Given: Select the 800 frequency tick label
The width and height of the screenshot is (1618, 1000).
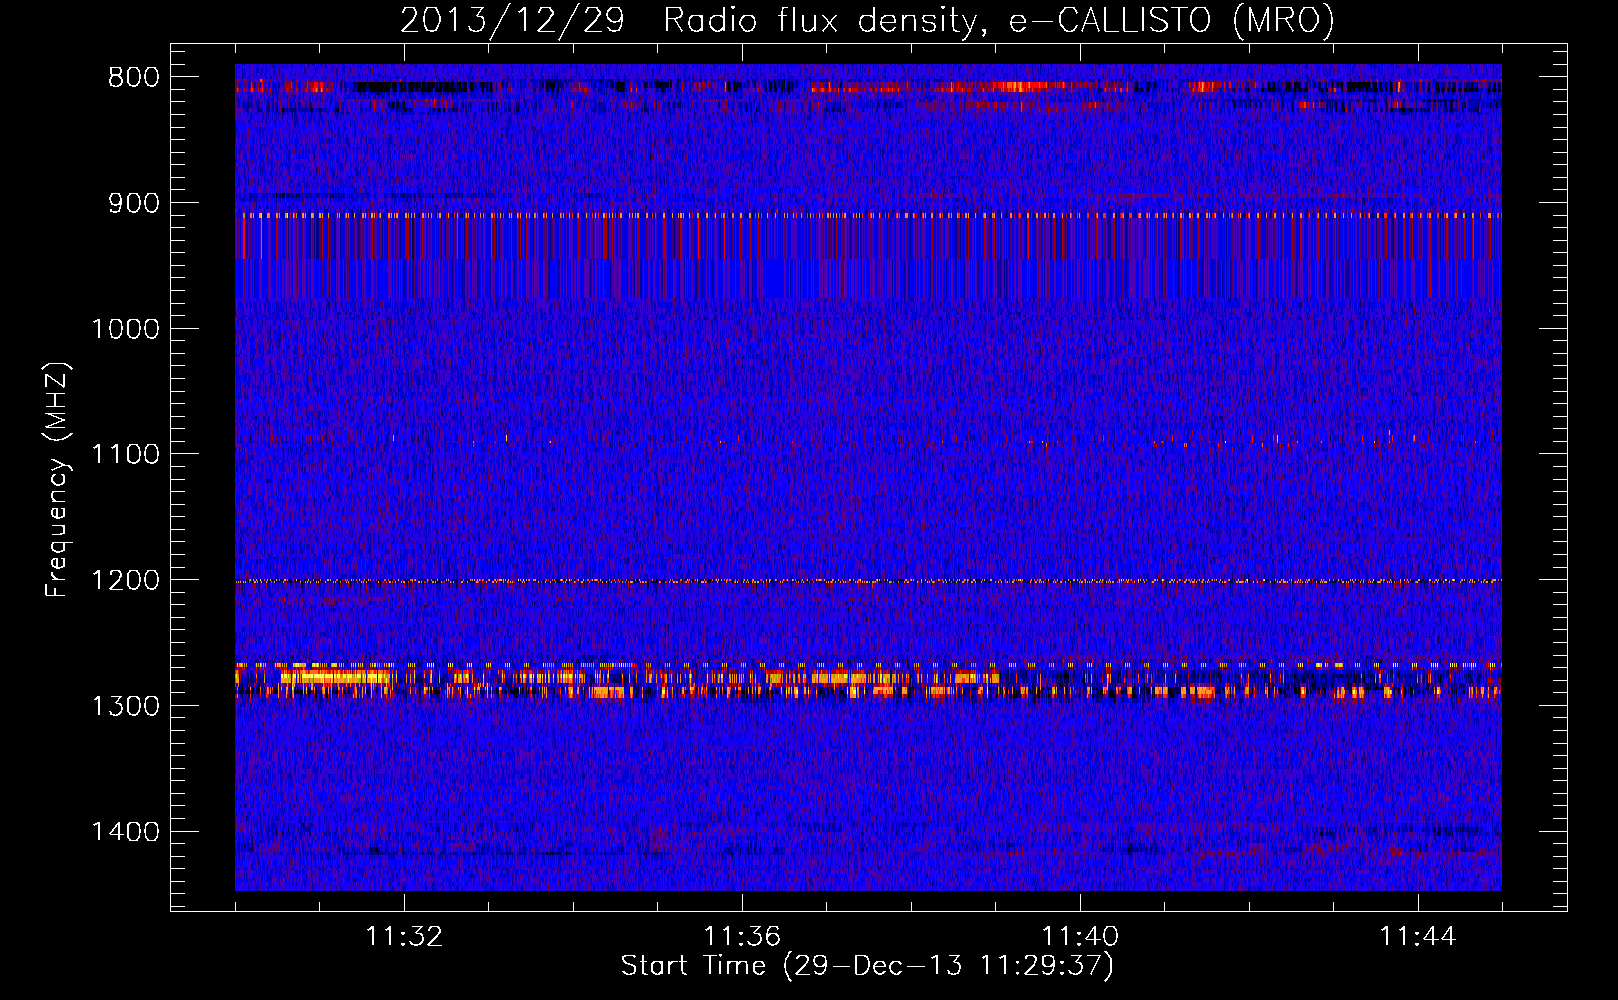Looking at the screenshot, I should pyautogui.click(x=134, y=78).
